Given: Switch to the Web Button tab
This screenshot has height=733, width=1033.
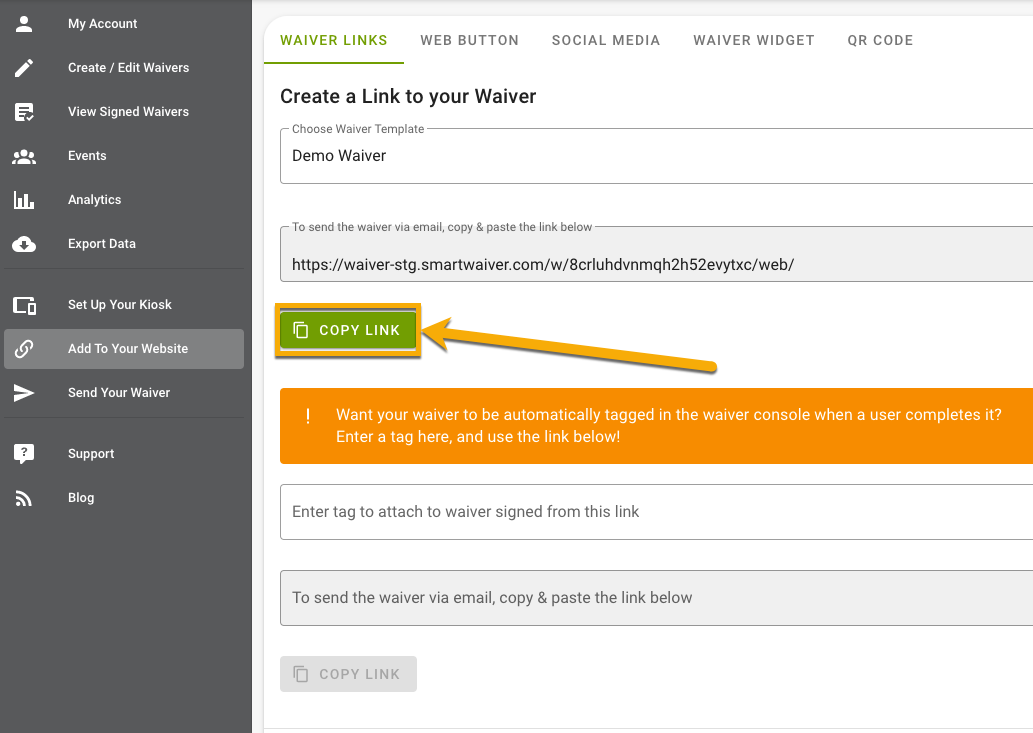Looking at the screenshot, I should pos(469,40).
